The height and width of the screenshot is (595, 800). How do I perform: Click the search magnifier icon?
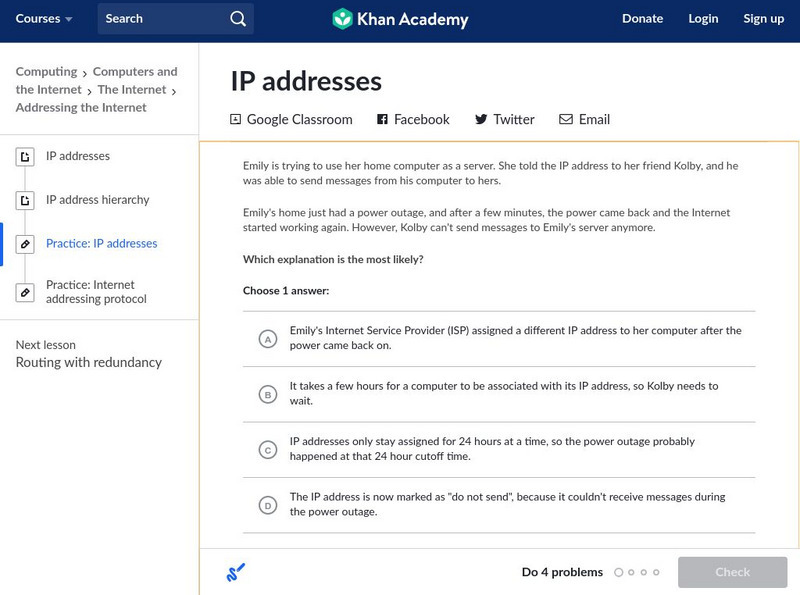237,19
